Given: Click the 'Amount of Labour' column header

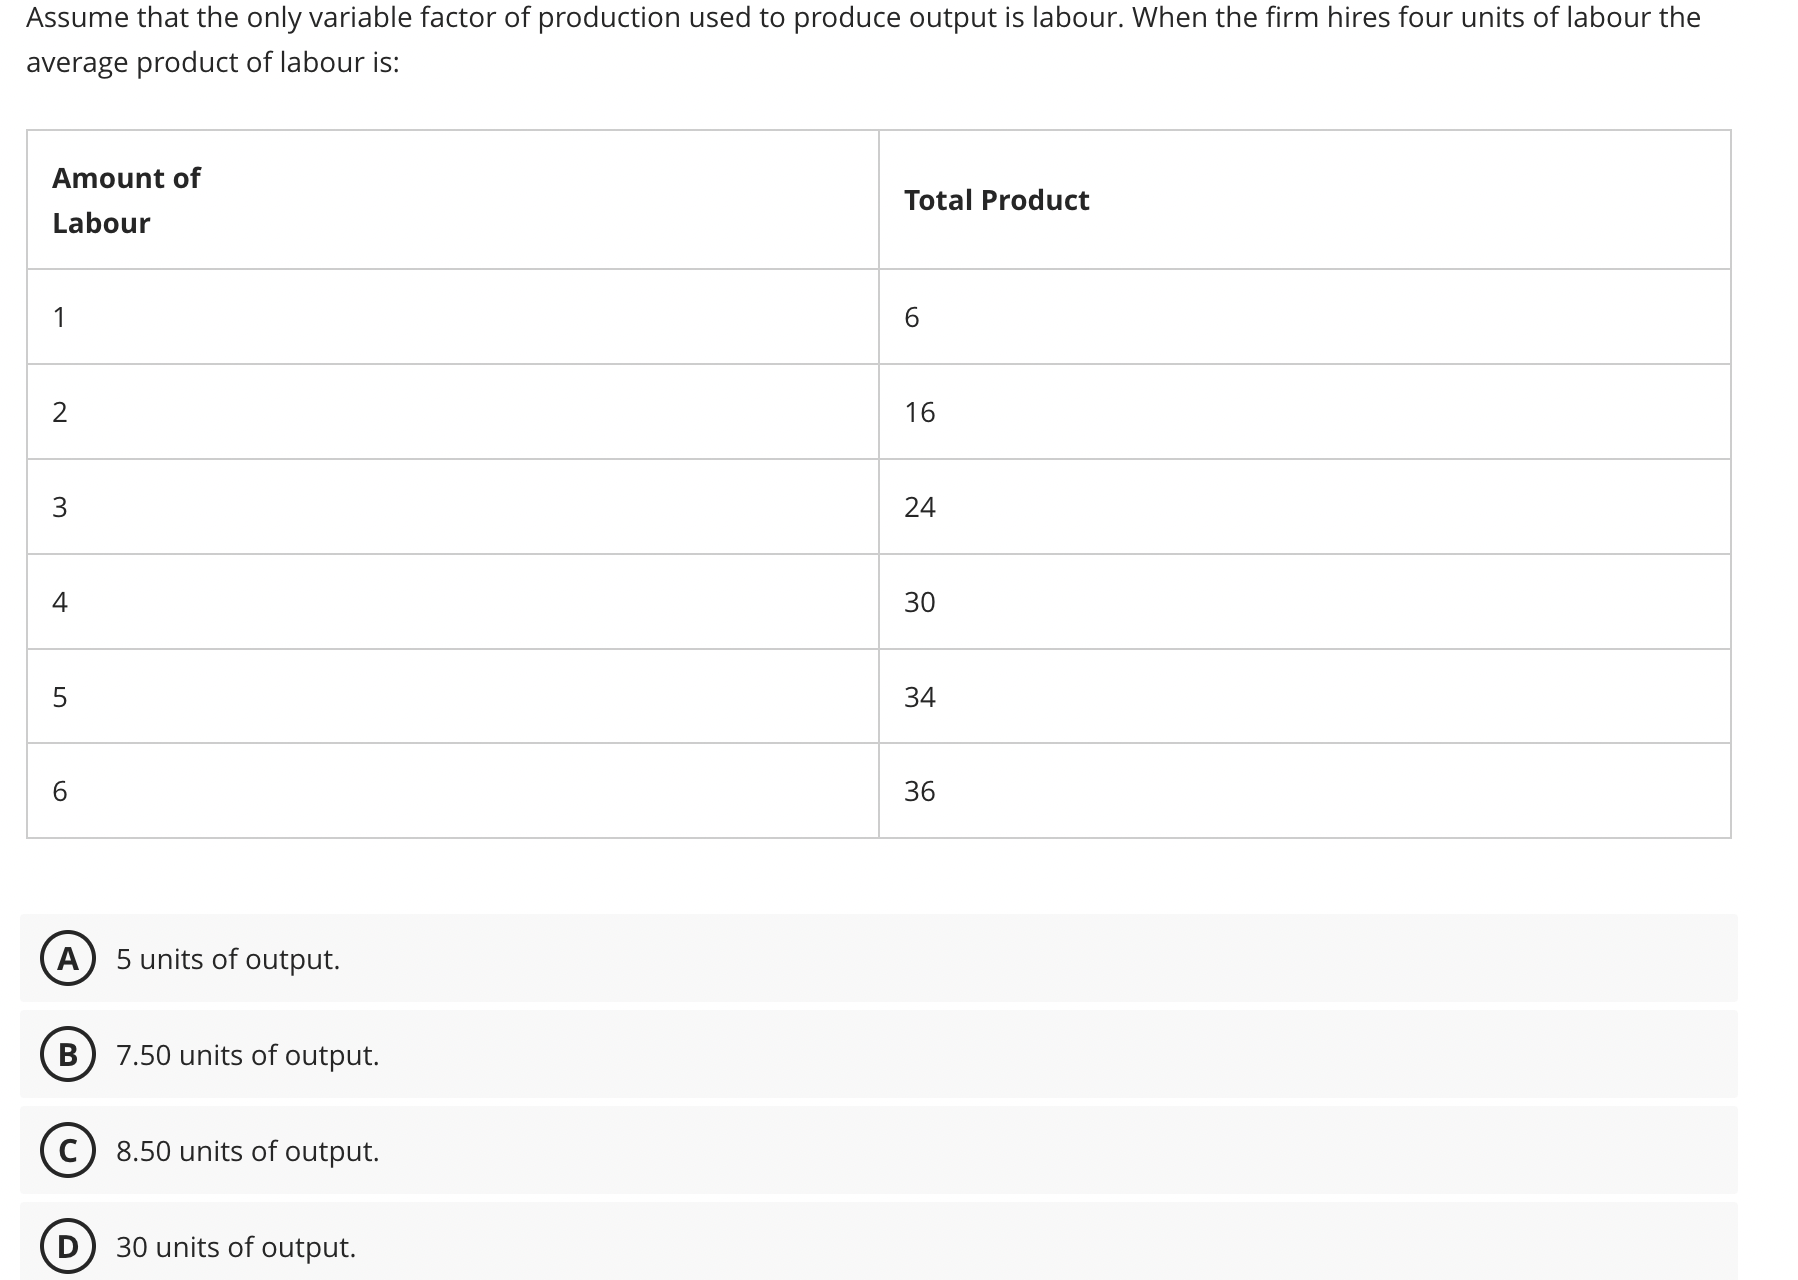Looking at the screenshot, I should click(x=126, y=200).
